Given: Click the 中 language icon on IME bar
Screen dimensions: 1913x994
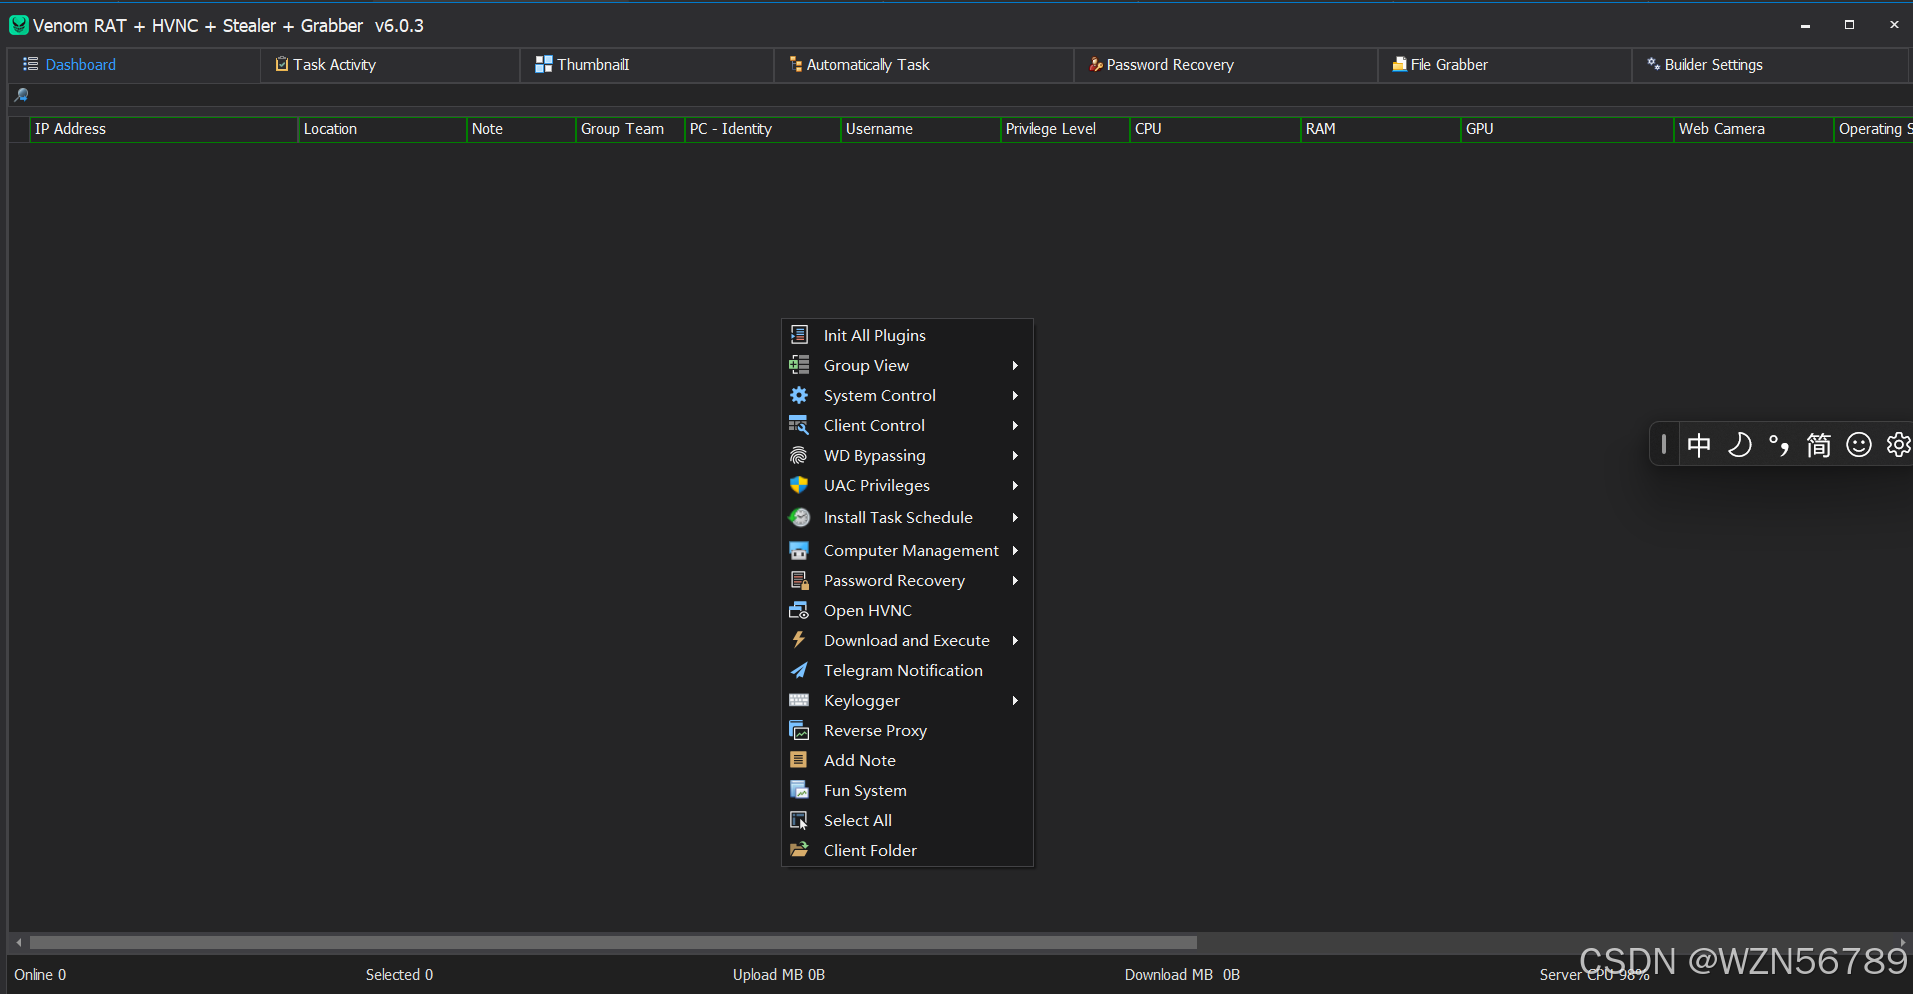Looking at the screenshot, I should (x=1699, y=445).
